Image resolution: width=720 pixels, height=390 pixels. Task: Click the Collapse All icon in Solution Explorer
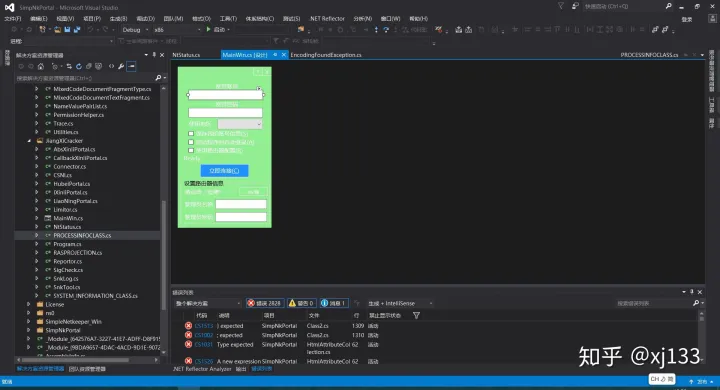pyautogui.click(x=89, y=66)
